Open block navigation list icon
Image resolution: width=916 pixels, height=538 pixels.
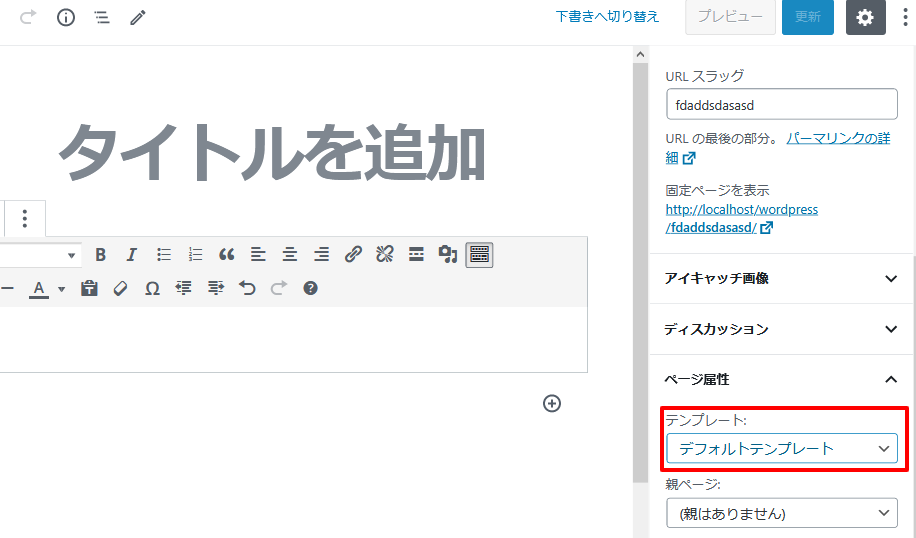(102, 18)
